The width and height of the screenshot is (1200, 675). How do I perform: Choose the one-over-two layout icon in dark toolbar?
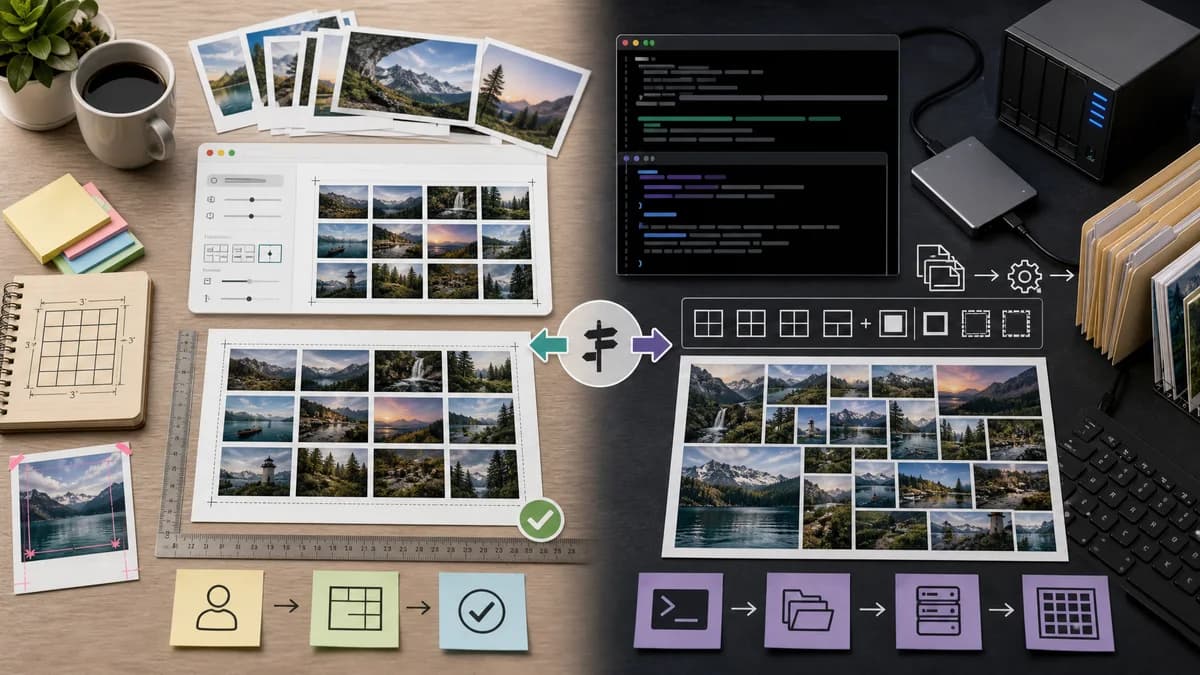coord(837,323)
